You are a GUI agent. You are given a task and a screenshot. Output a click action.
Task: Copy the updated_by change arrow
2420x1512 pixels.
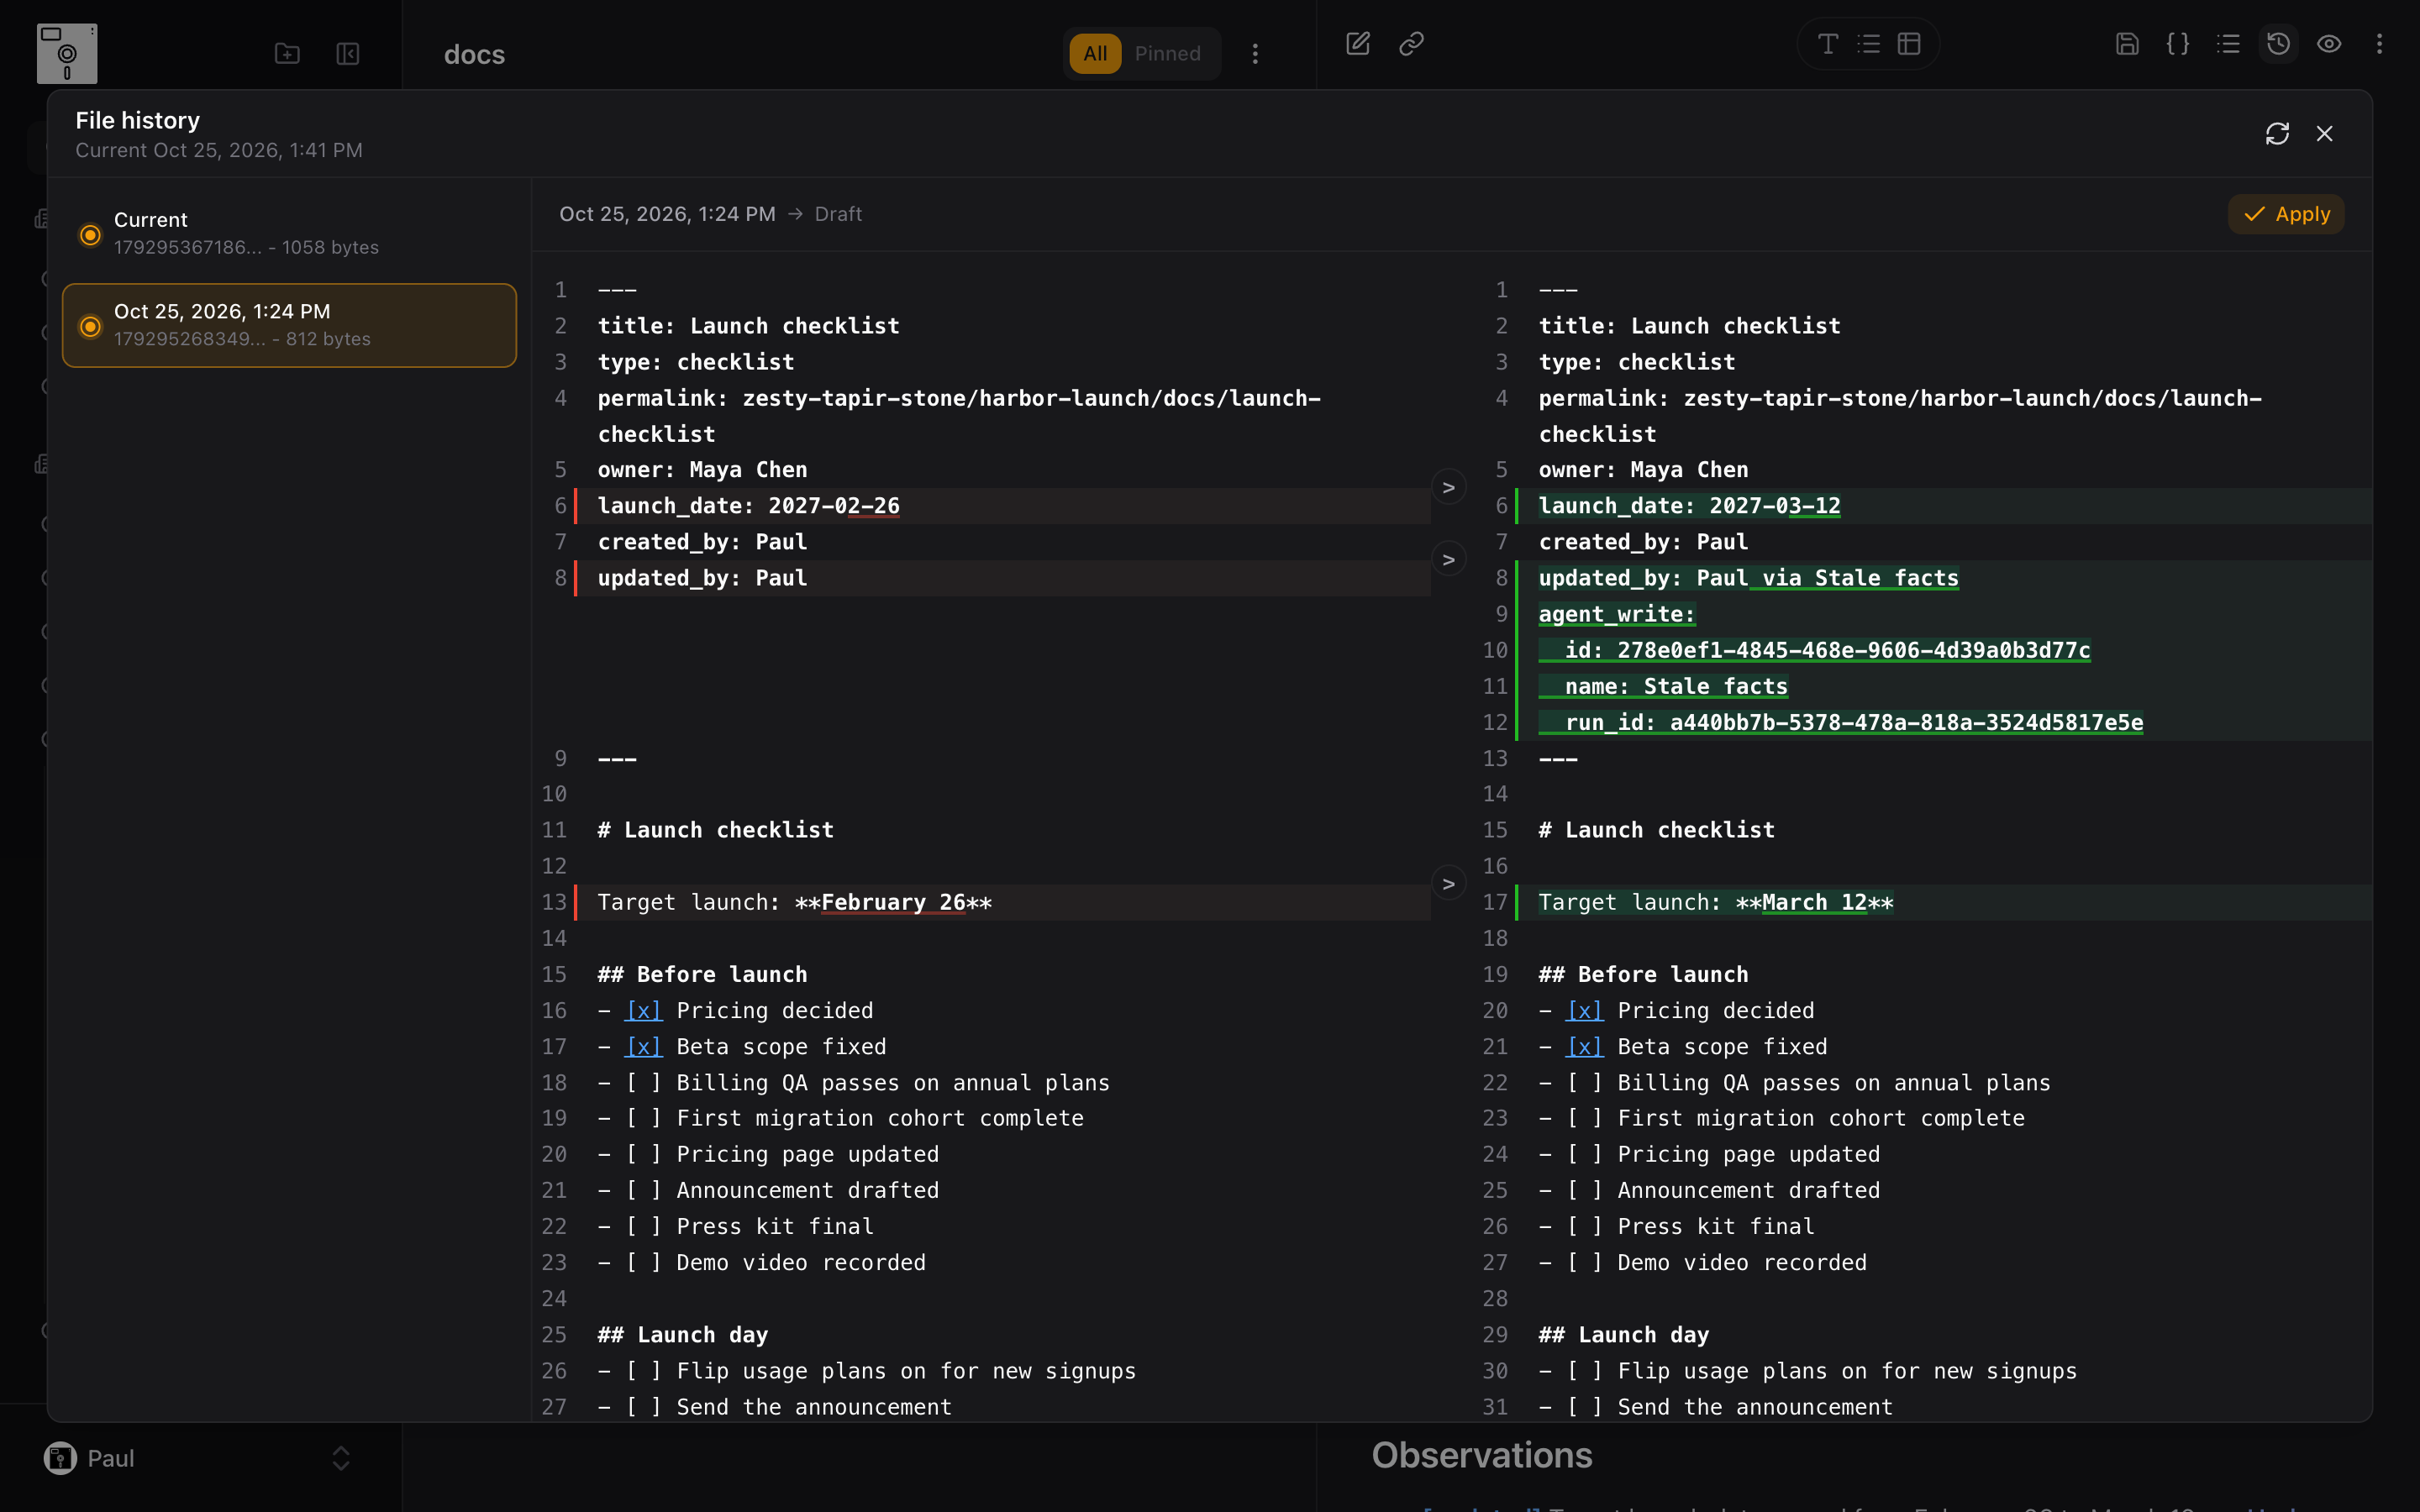[1448, 560]
